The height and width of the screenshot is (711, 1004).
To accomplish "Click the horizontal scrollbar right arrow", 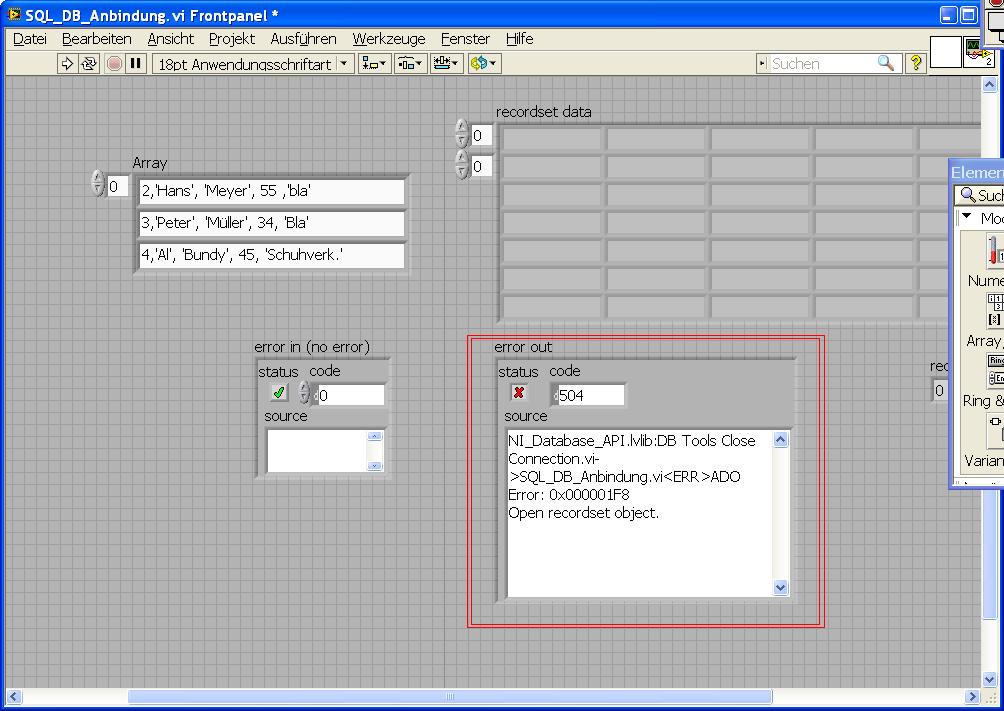I will click(973, 696).
